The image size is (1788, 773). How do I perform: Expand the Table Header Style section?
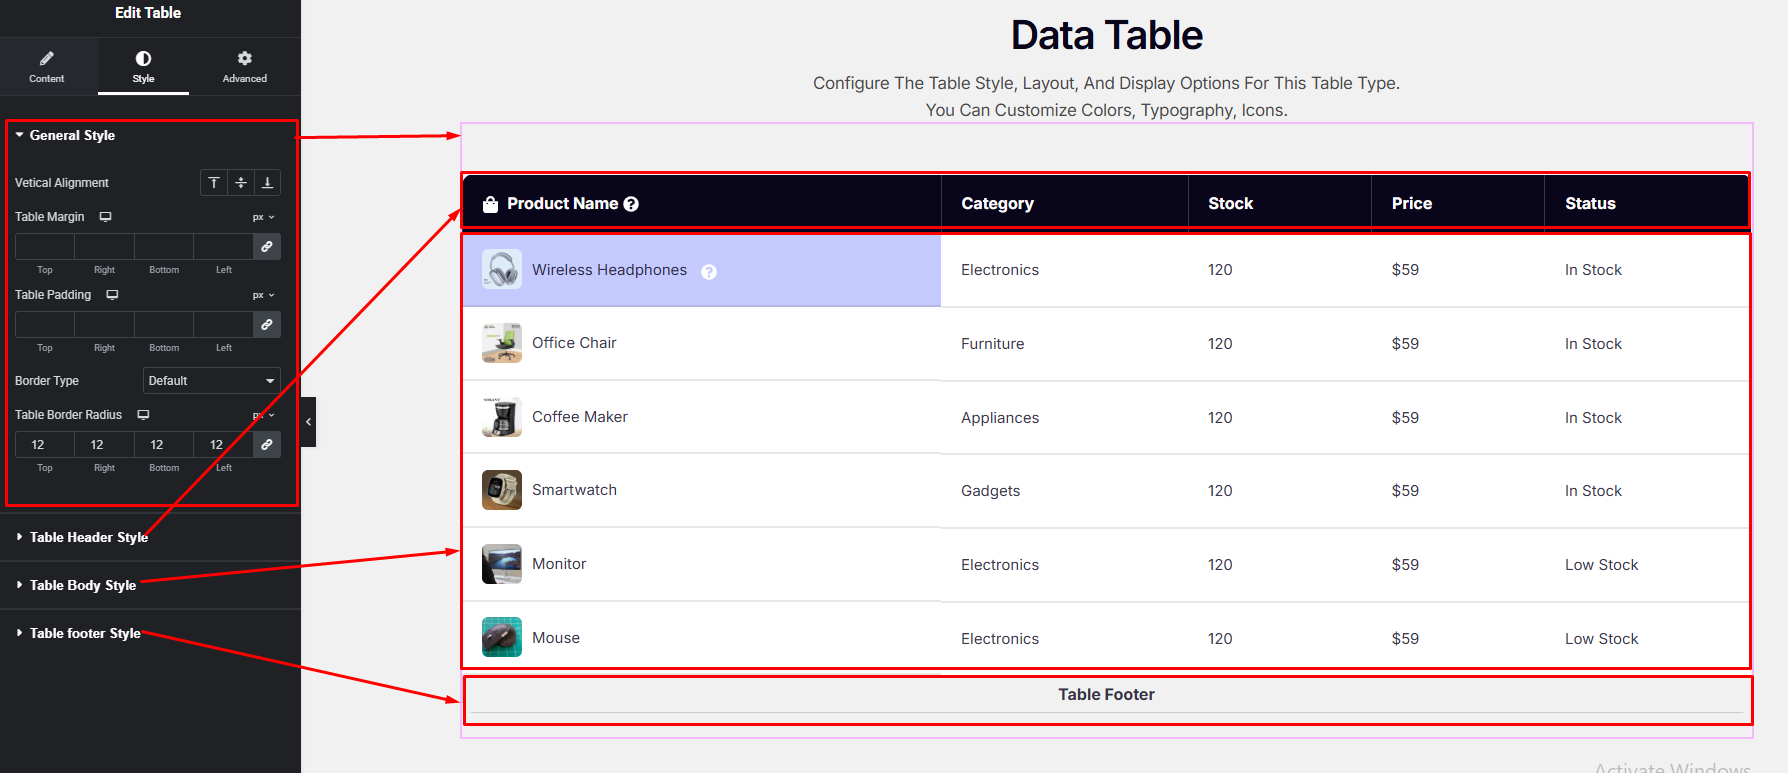(x=88, y=538)
